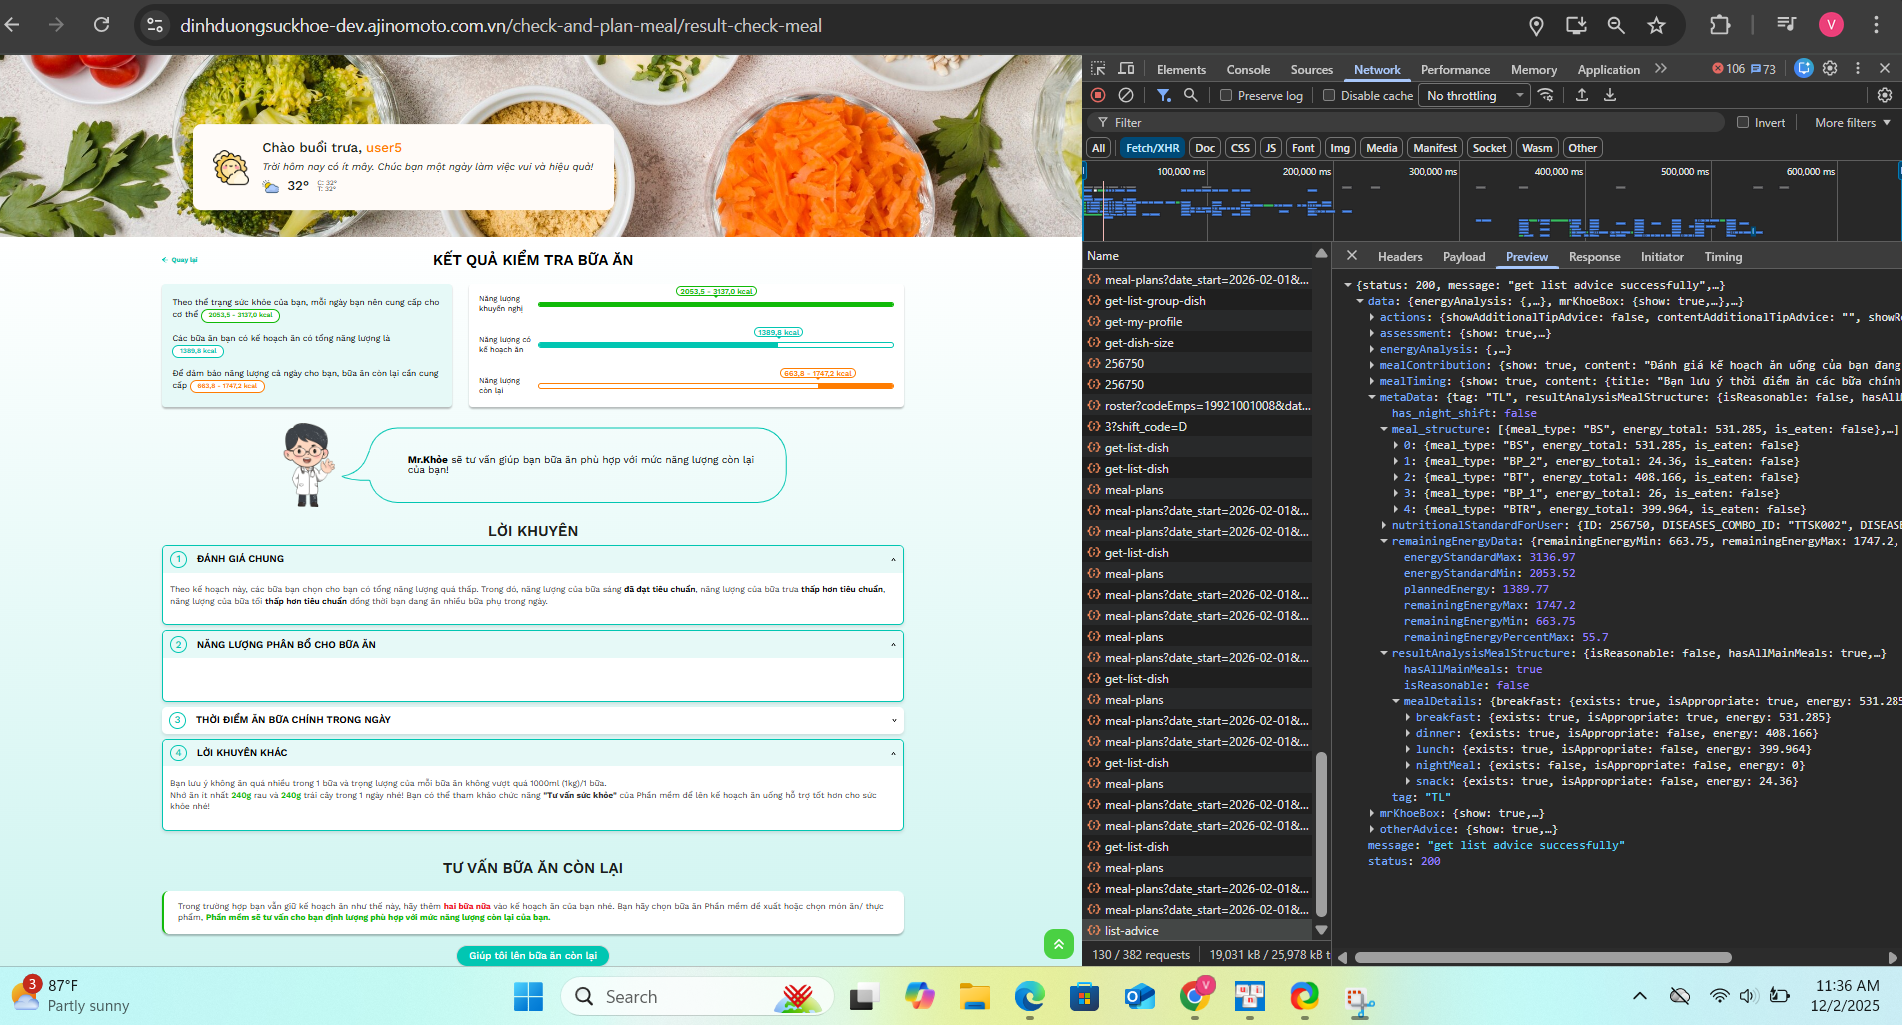The width and height of the screenshot is (1902, 1025).
Task: Collapse the LỜI KHUYÊN KHÁC section
Action: (x=893, y=753)
